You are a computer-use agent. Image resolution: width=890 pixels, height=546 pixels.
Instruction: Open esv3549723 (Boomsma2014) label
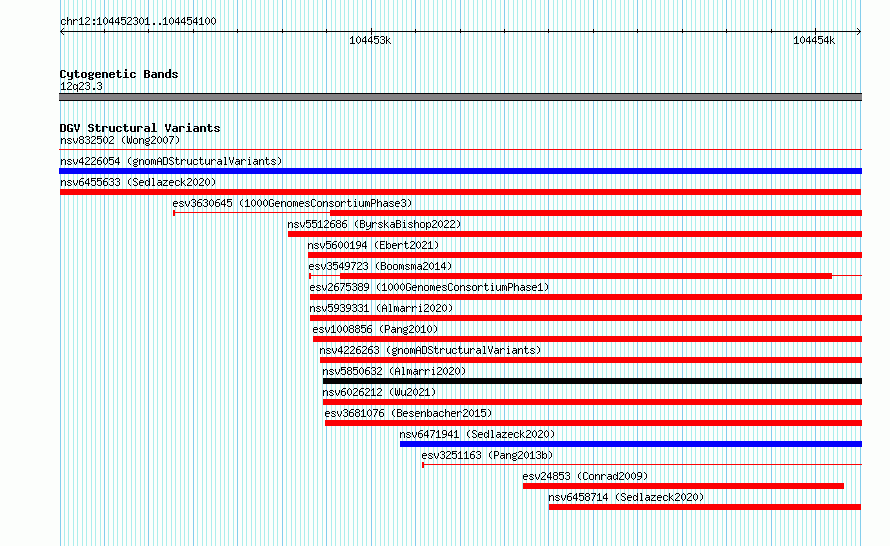380,266
